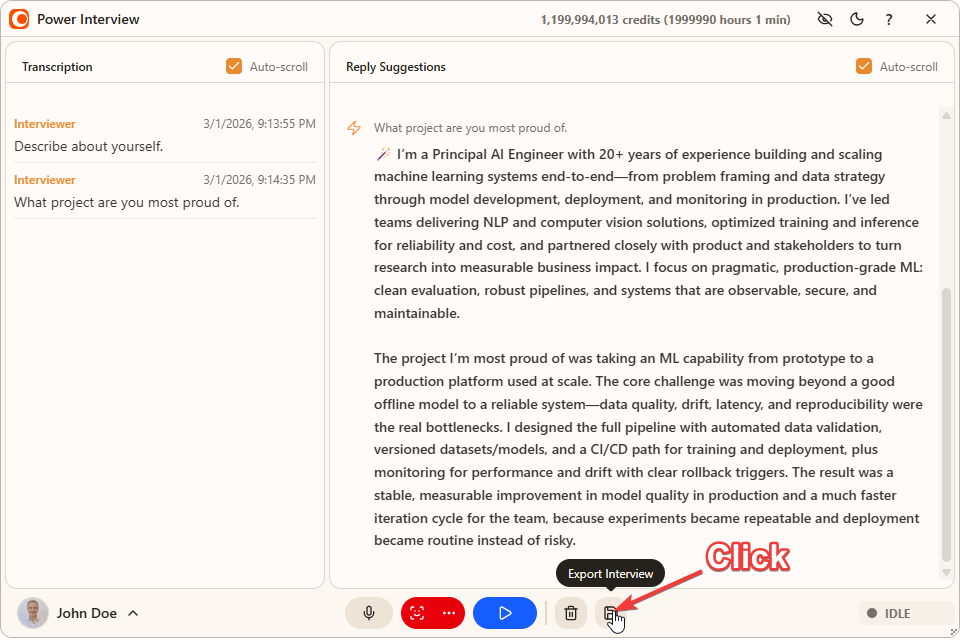960x640 pixels.
Task: Click timestamp 3/1/2026, 9:13:55 PM
Action: coord(260,124)
